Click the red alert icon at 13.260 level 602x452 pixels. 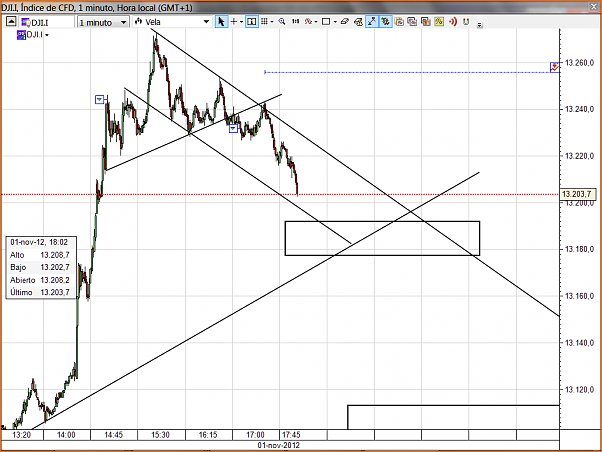[554, 68]
